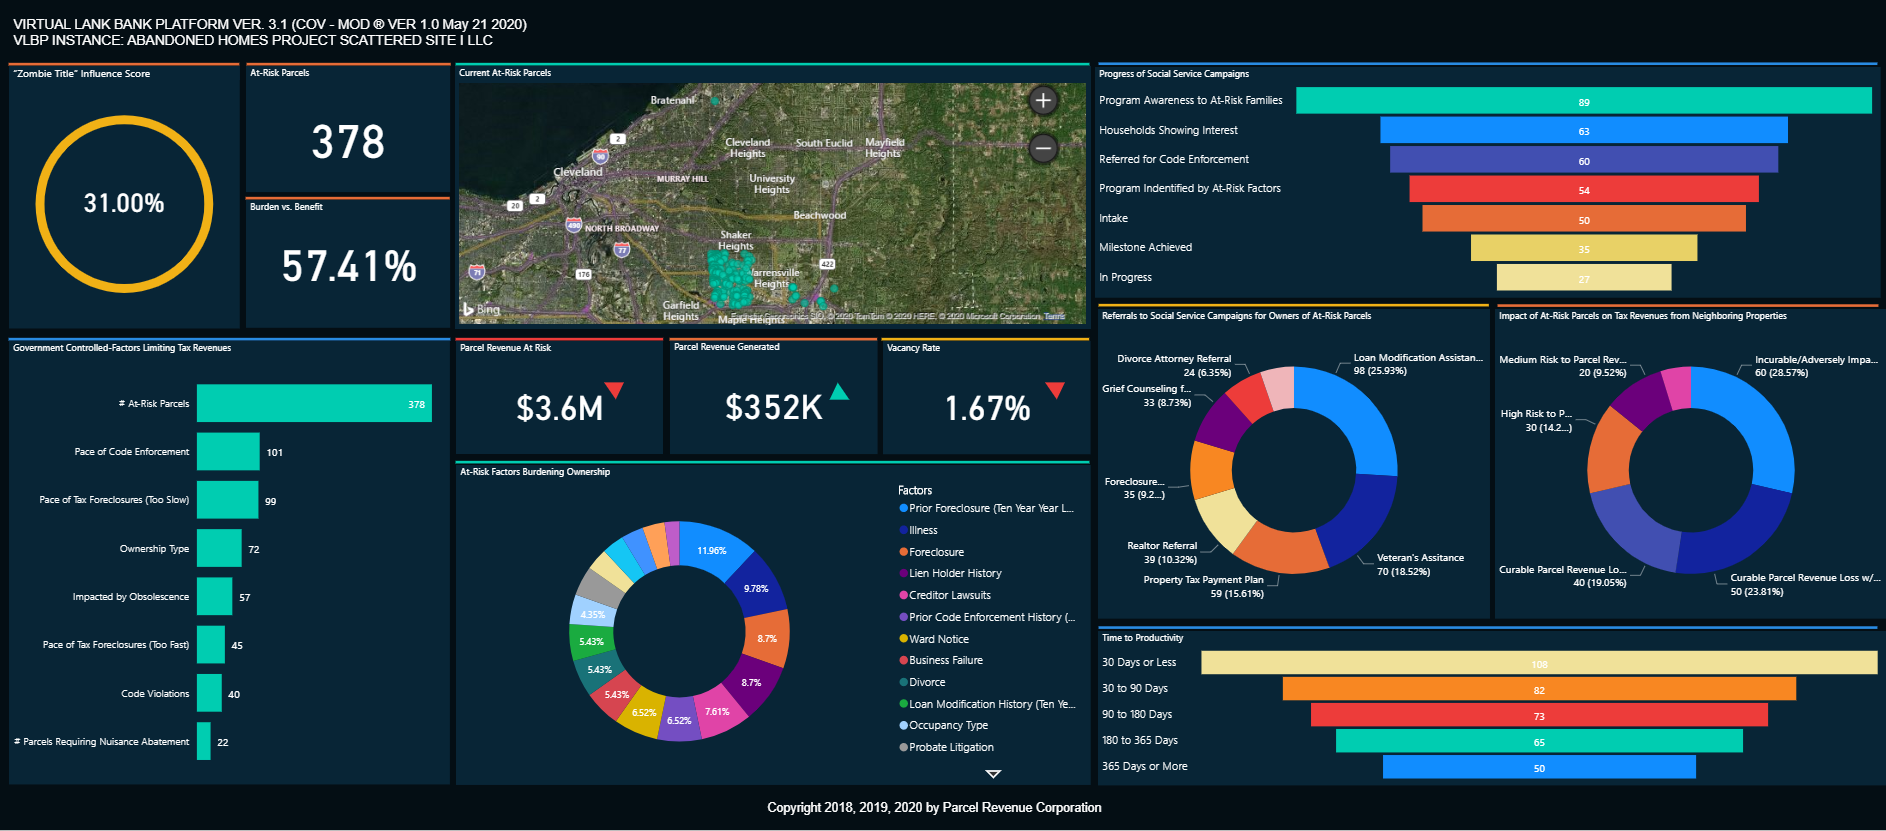Select Occupancy Type legend item
The image size is (1886, 831).
click(943, 725)
